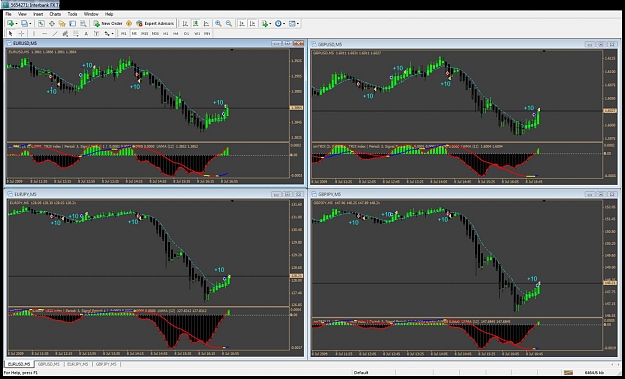Select the Draw Vertical Line tool
Screen dimensions: 625x379
tap(34, 34)
